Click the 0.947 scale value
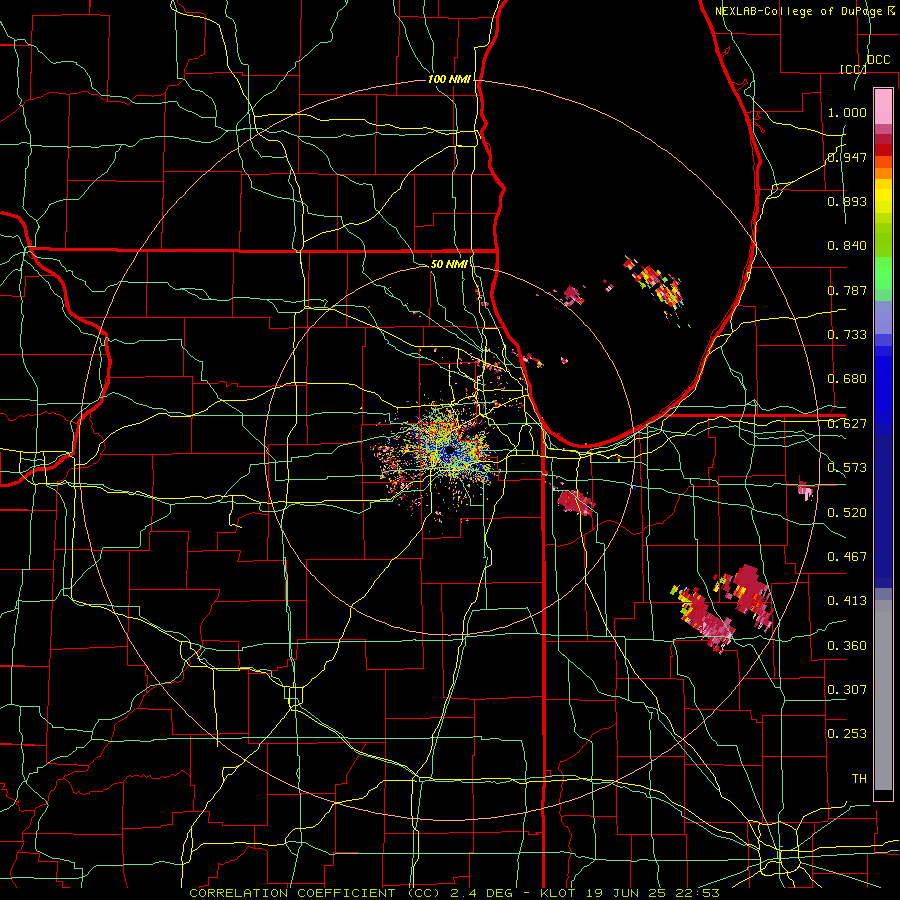This screenshot has height=900, width=900. point(847,157)
